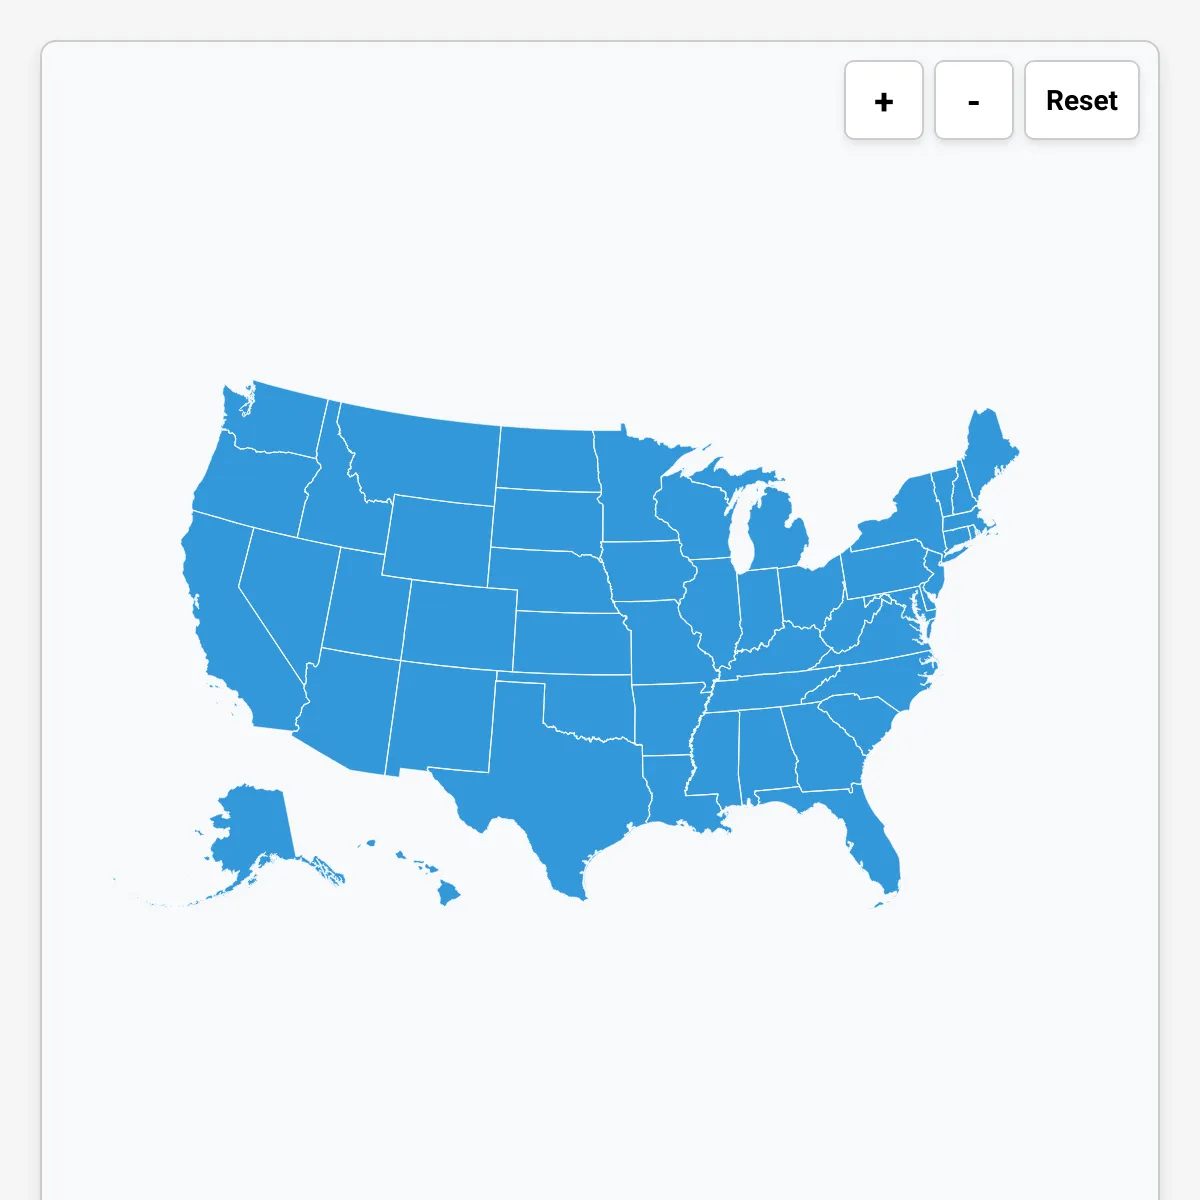Select Arizona on the map
The image size is (1200, 1200).
click(345, 710)
